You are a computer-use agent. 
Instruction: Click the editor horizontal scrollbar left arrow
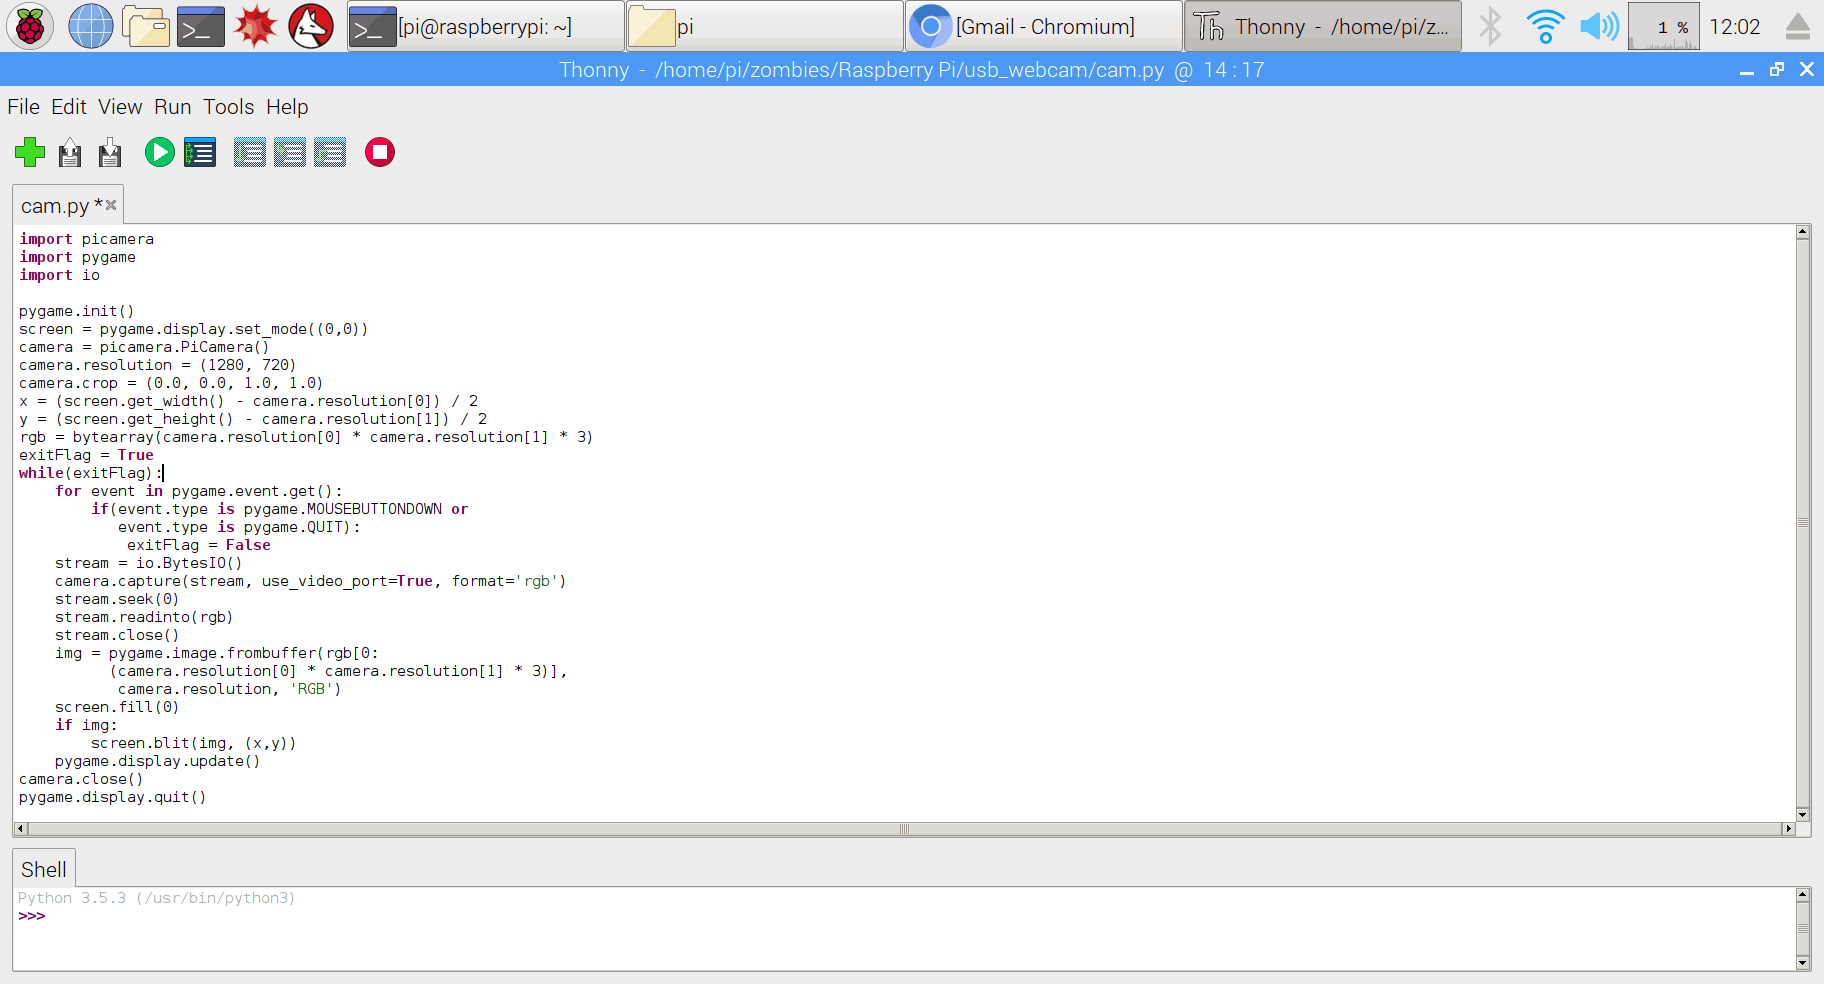21,828
